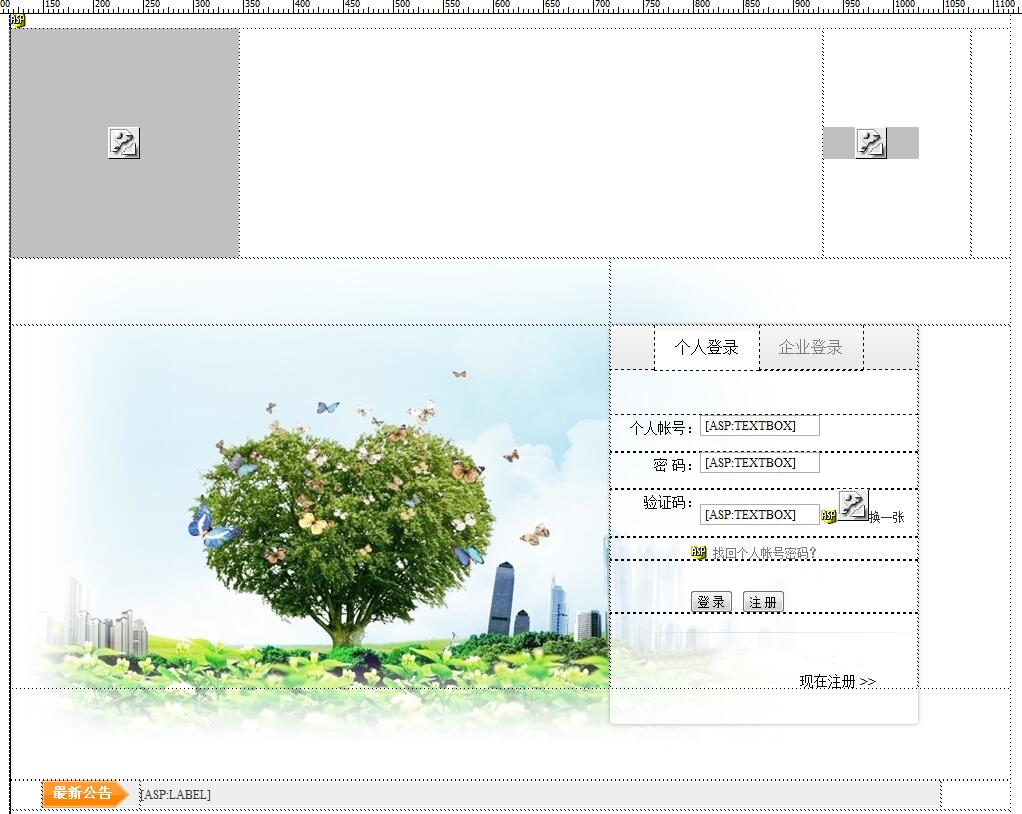Select the broken-image placeholder in the large gray banner box

click(x=124, y=143)
